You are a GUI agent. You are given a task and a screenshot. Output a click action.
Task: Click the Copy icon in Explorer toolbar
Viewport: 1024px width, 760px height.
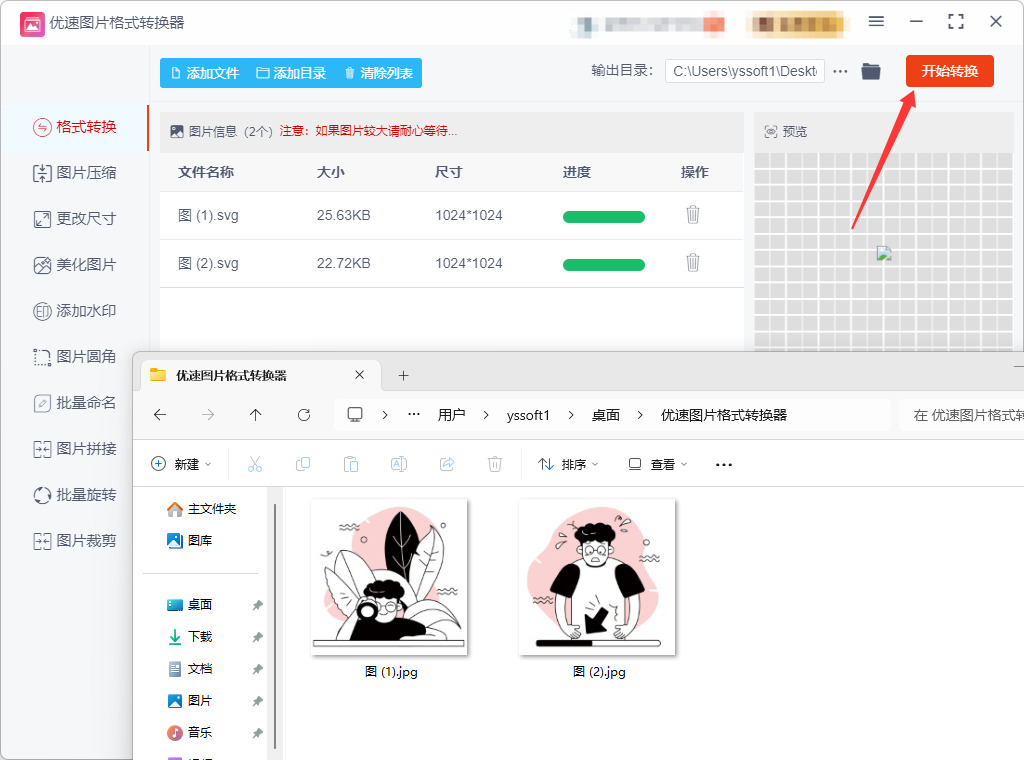303,464
